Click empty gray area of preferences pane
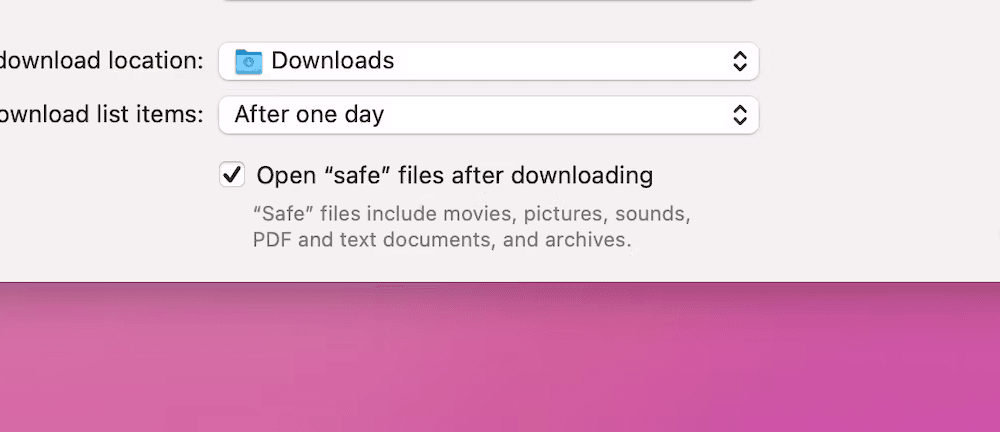1000x432 pixels. [874, 160]
